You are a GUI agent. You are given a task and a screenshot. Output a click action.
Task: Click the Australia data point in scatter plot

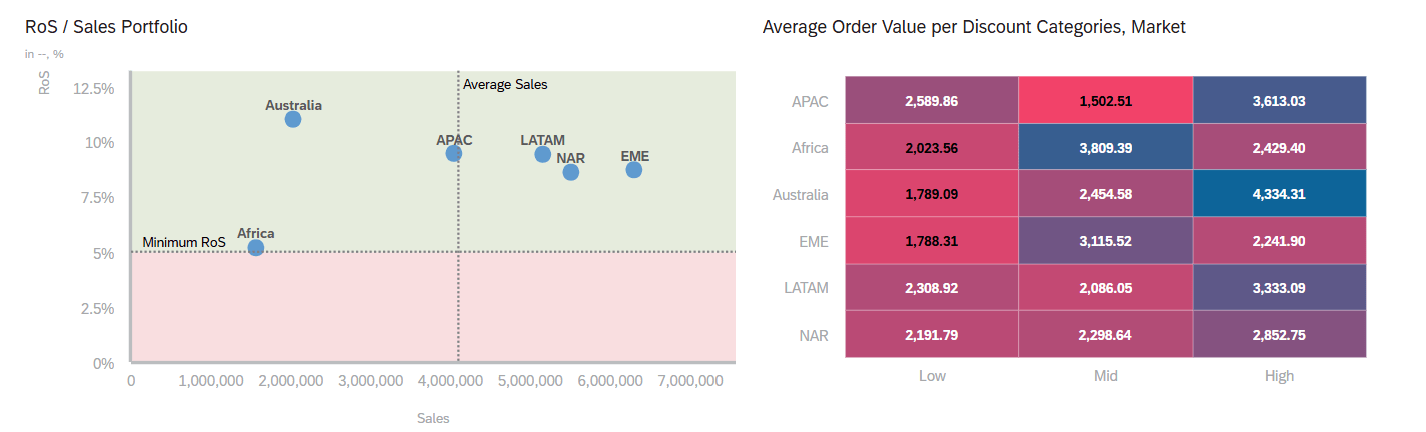click(293, 119)
